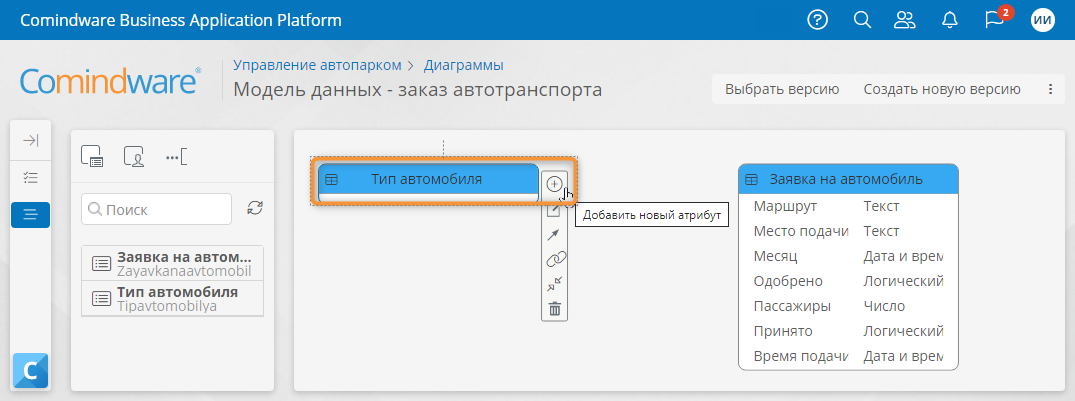Open the checklist icon in left sidebar

tap(30, 178)
